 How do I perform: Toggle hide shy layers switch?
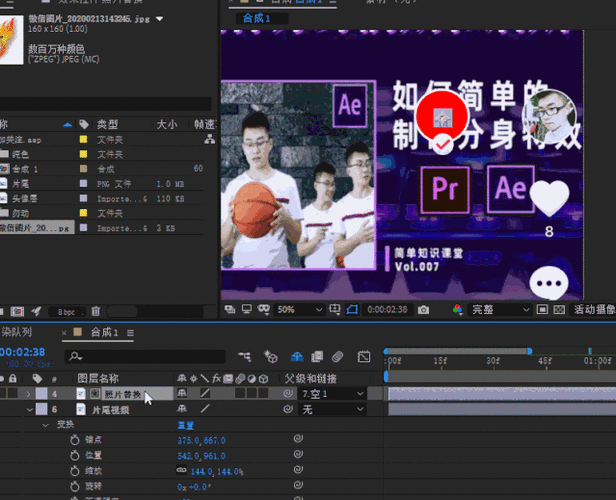[x=297, y=356]
